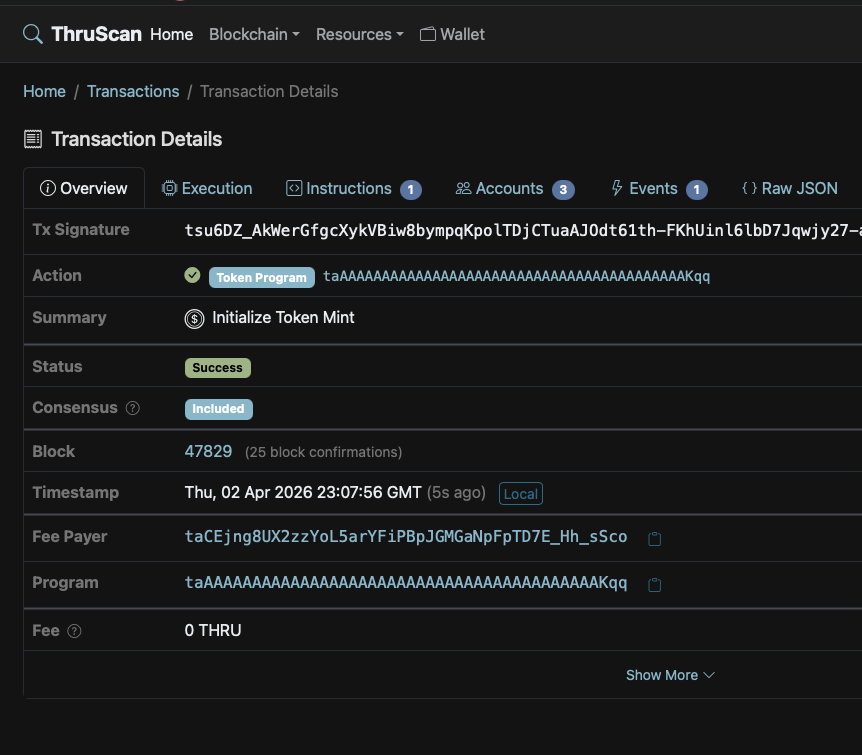The image size is (862, 755).
Task: Click the Overview info icon
Action: [48, 188]
